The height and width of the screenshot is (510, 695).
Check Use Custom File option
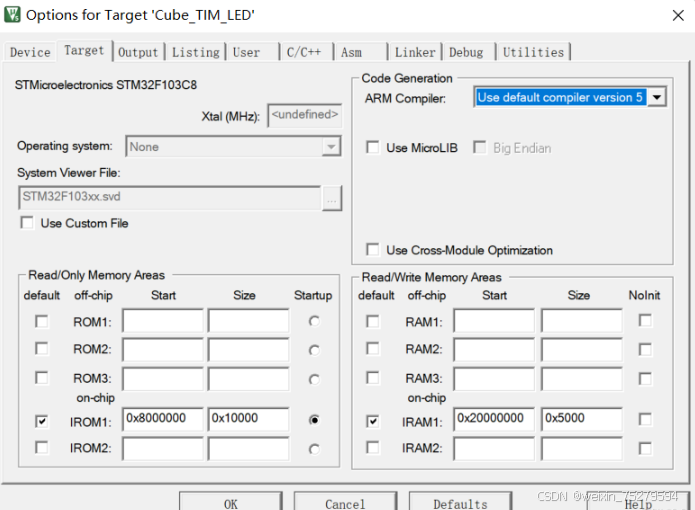[27, 223]
